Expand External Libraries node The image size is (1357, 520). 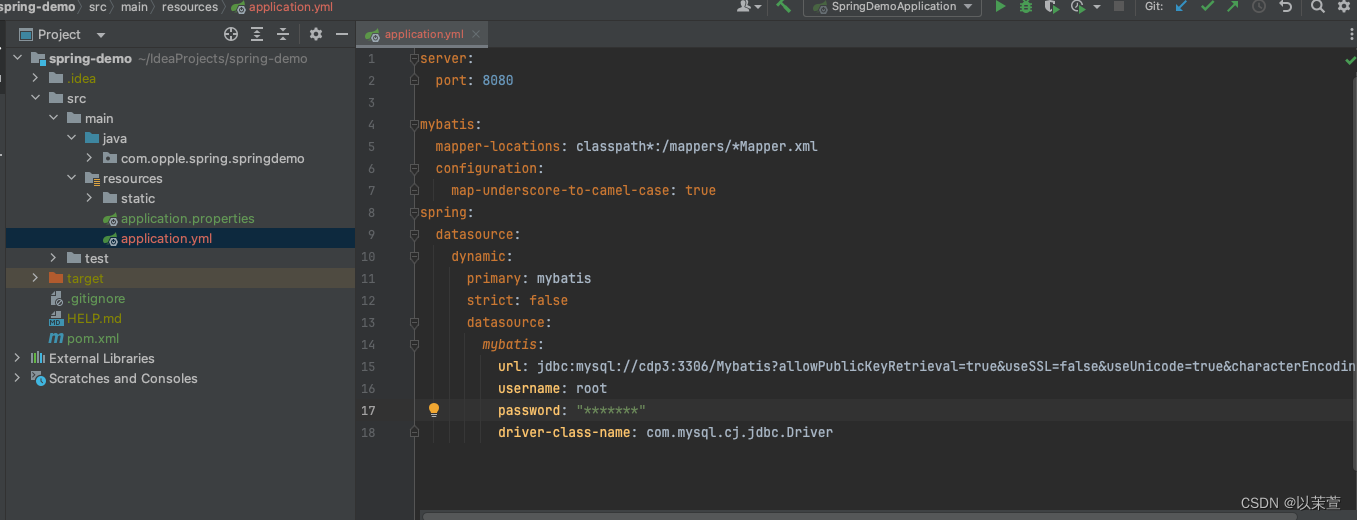17,358
